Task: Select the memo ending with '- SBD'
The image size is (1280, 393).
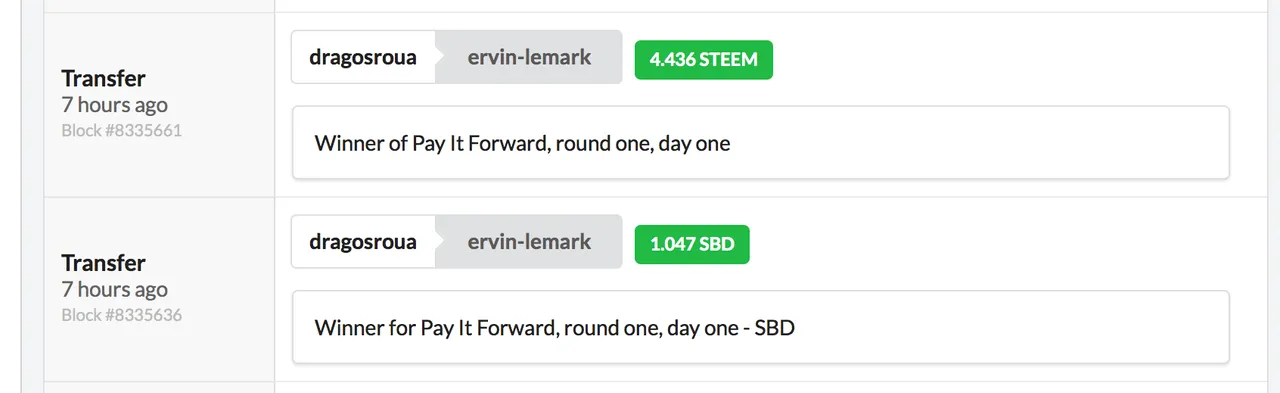Action: click(760, 327)
